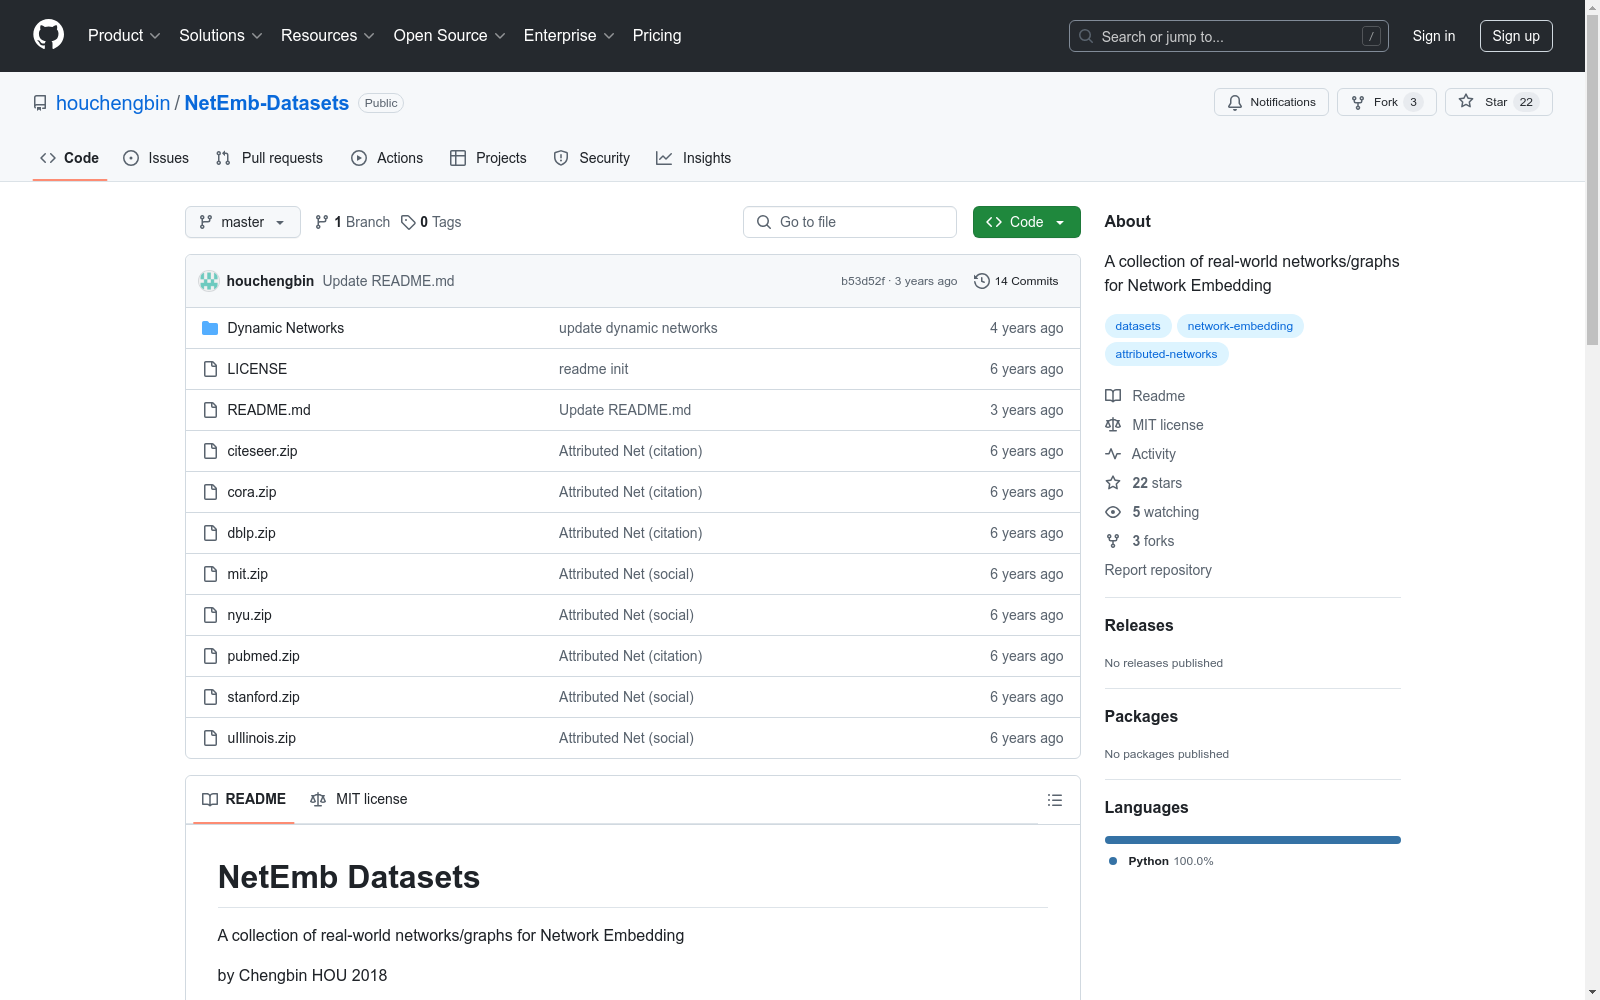
Task: Click the star icon beside 22 stars
Action: pyautogui.click(x=1113, y=483)
